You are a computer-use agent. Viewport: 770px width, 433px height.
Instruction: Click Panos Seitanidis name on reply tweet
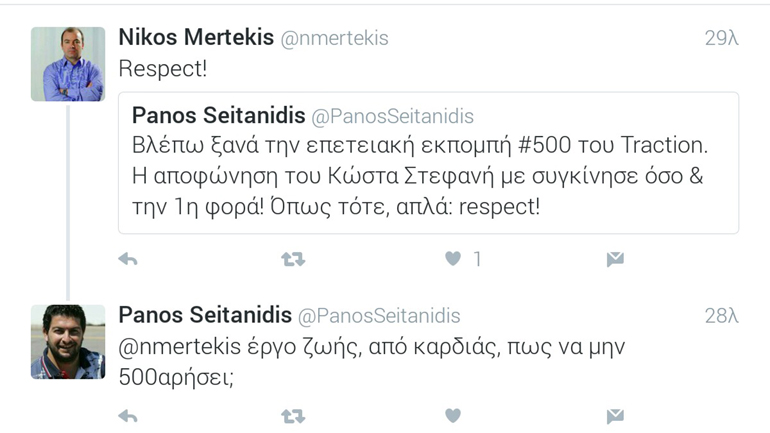point(204,315)
